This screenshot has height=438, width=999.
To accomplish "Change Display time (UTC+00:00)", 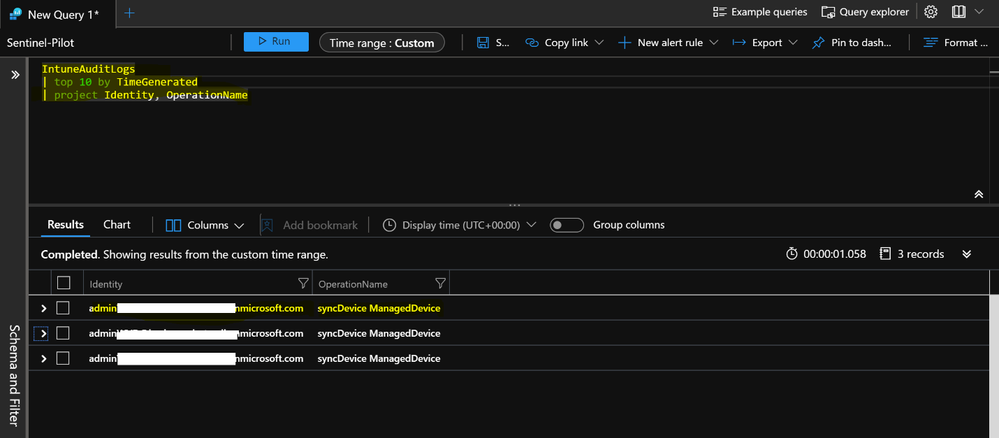I will 459,225.
